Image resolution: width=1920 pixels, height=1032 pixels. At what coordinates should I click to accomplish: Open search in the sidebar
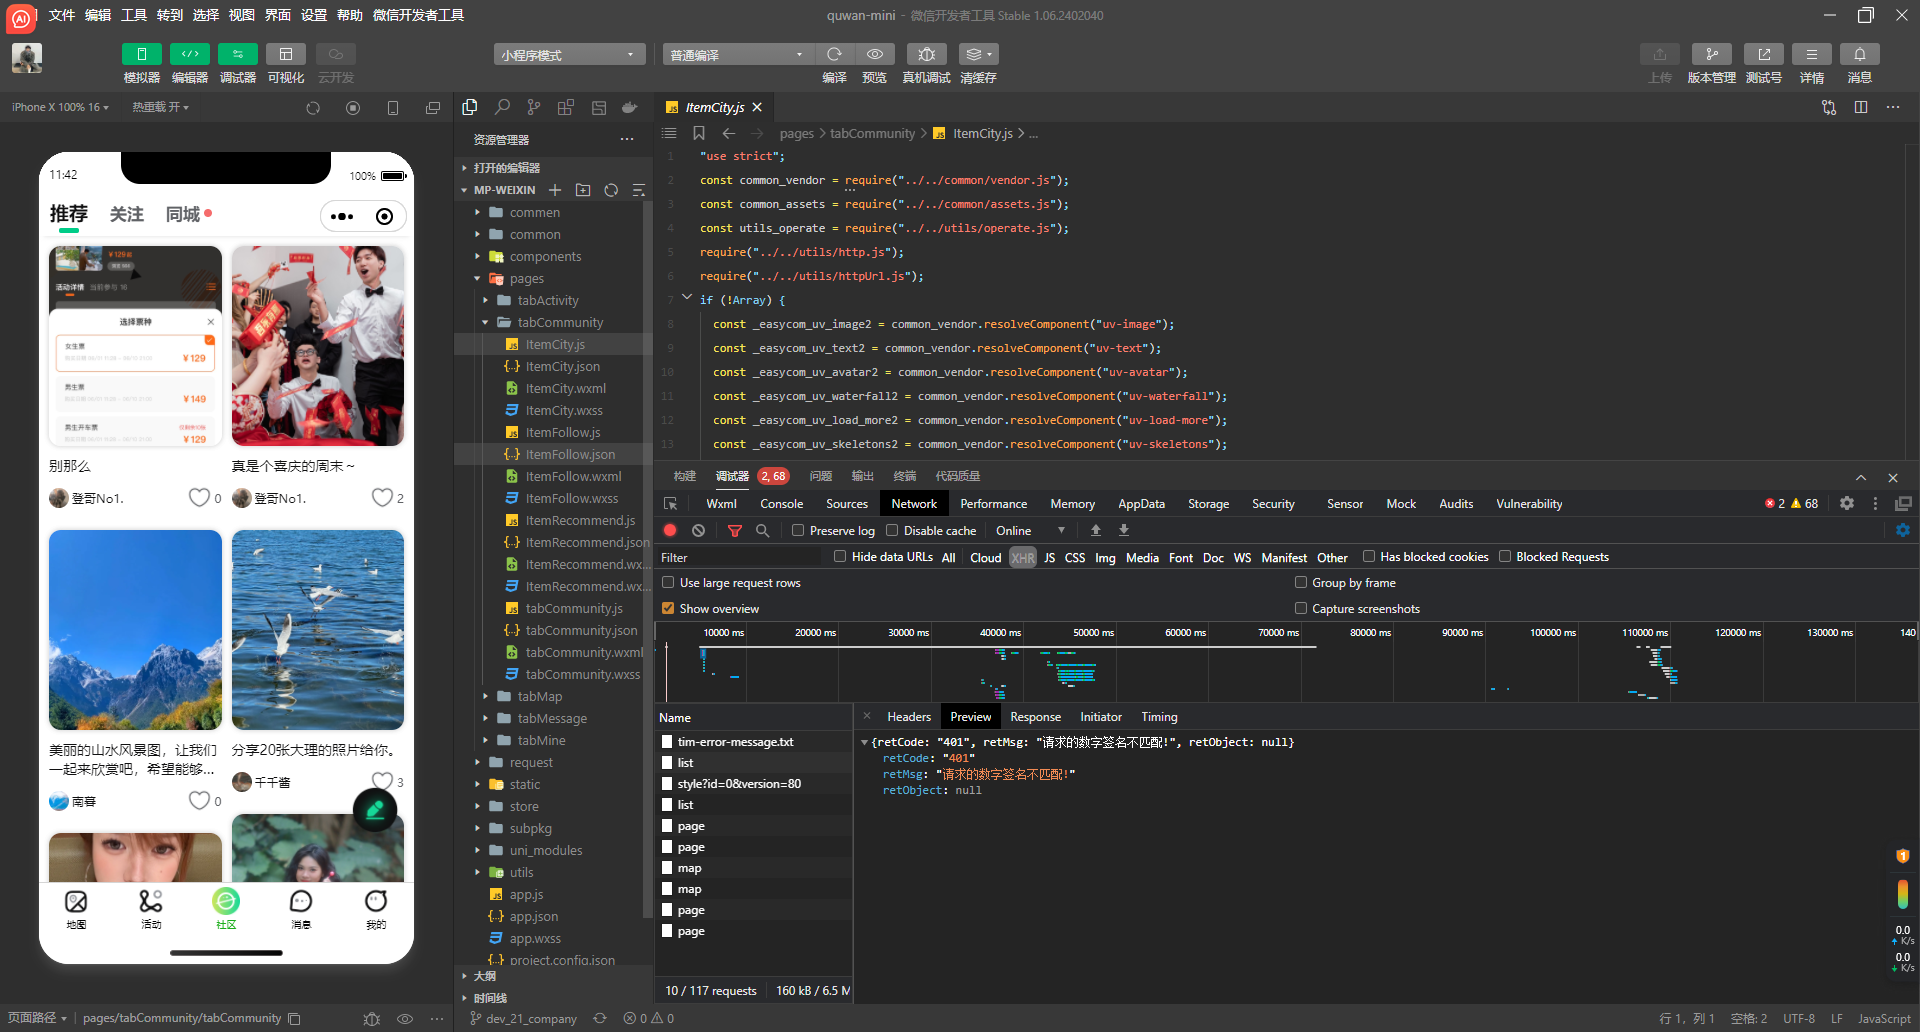[x=502, y=107]
